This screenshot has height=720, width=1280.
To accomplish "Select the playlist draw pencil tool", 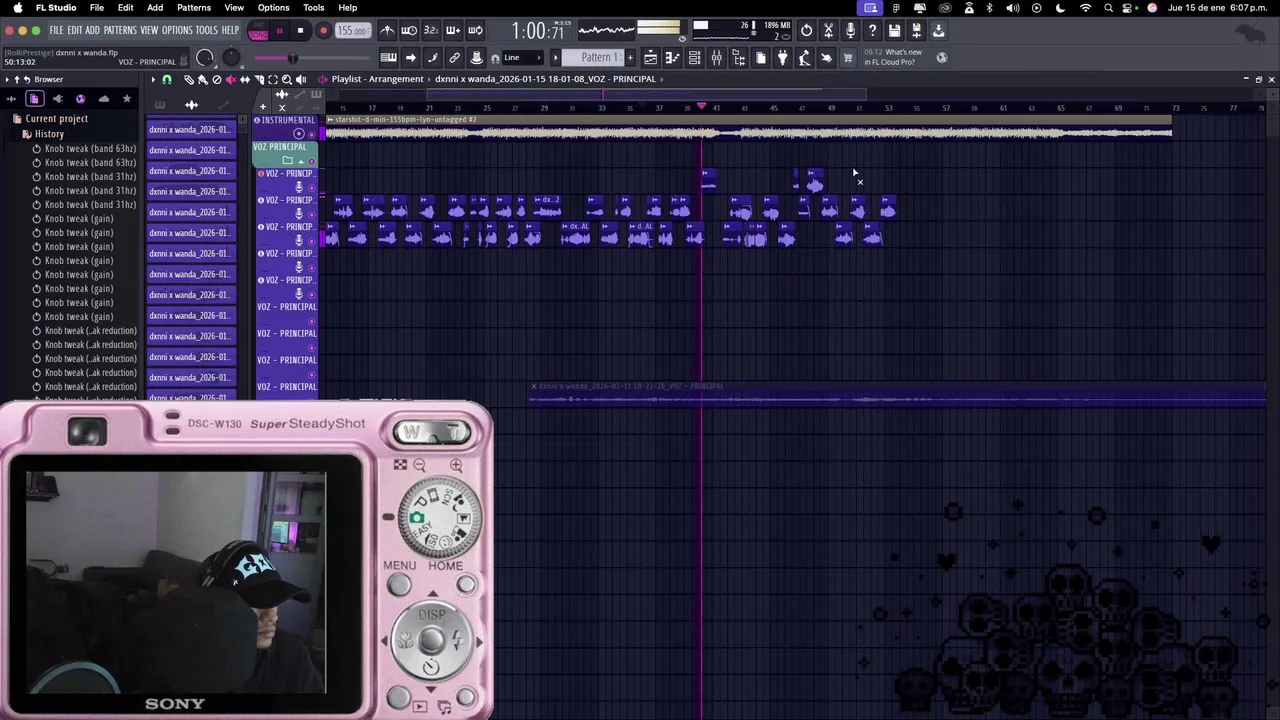I will point(189,79).
